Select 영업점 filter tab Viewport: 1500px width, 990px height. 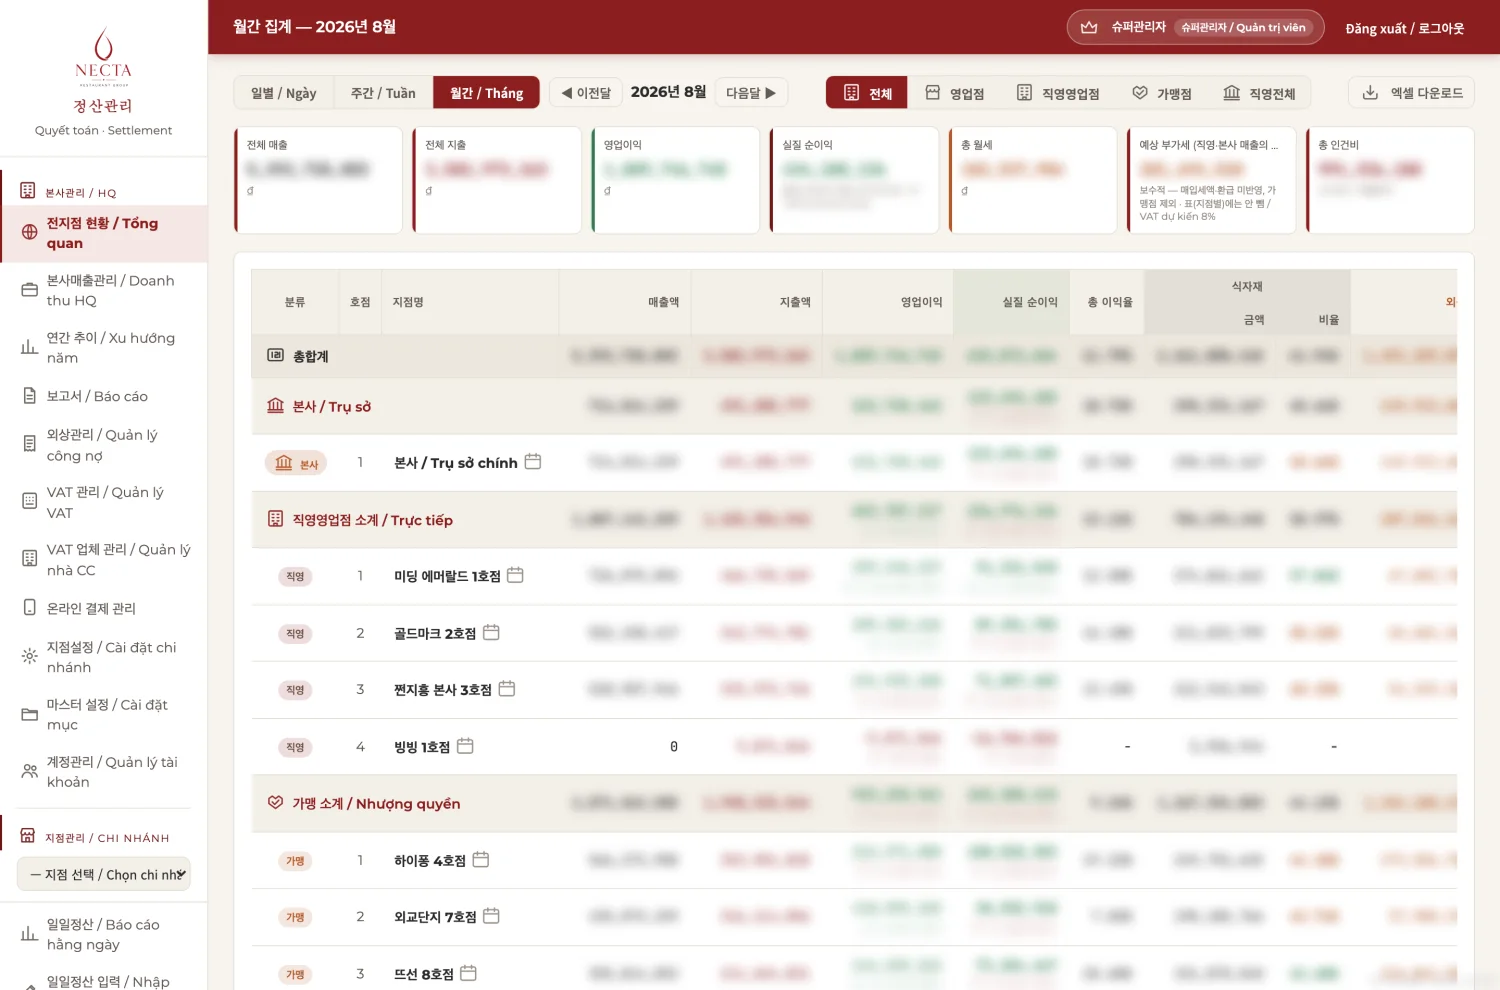click(x=954, y=93)
